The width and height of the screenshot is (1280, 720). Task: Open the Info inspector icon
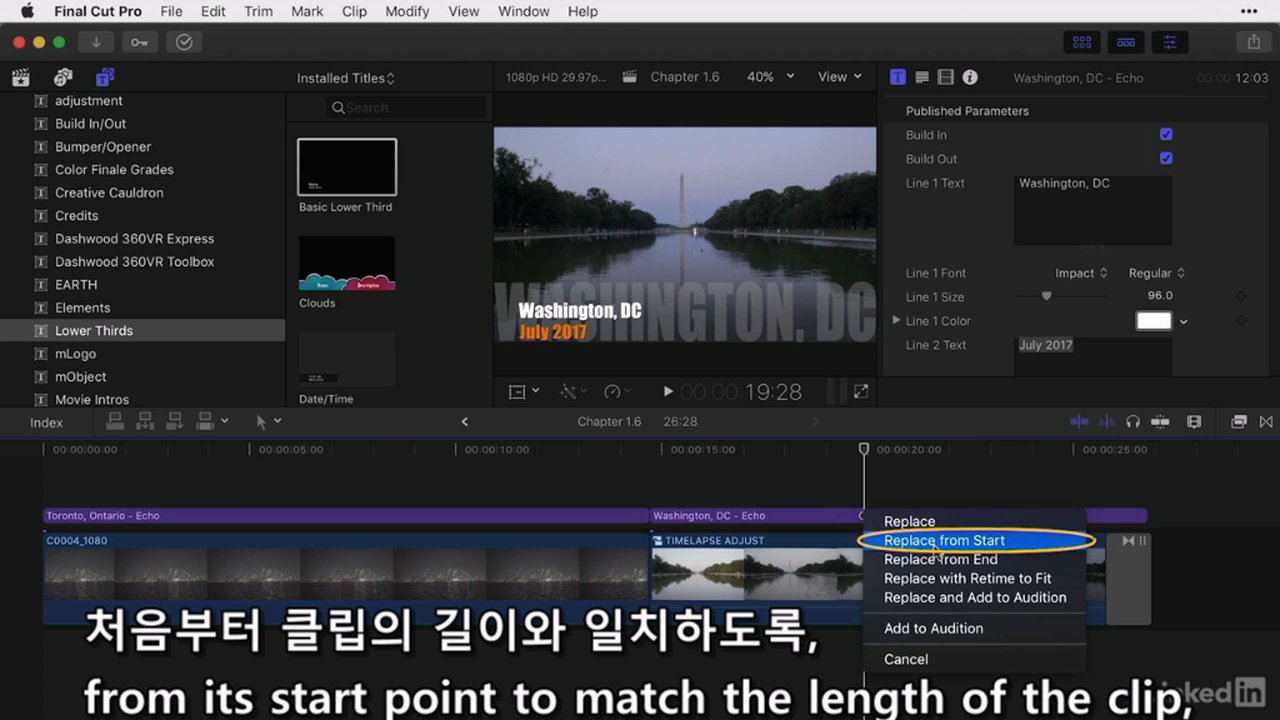[x=970, y=77]
